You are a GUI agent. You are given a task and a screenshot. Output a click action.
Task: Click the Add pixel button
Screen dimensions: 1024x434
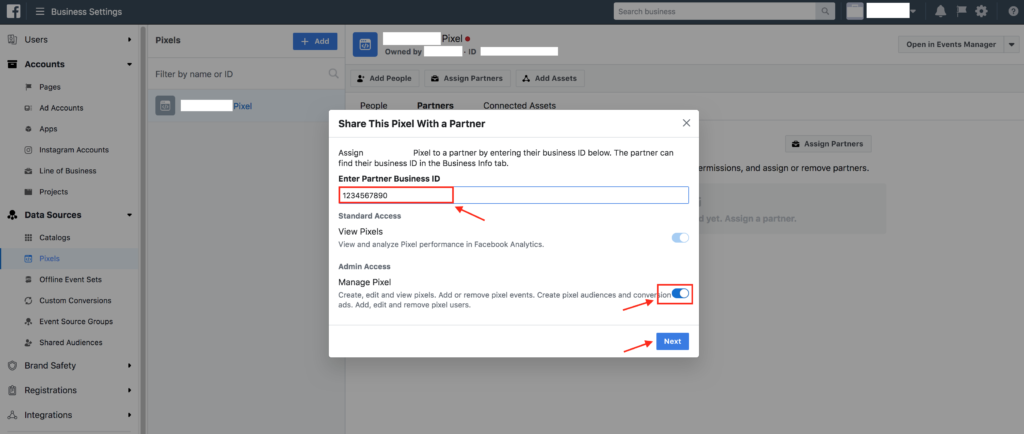tap(314, 41)
